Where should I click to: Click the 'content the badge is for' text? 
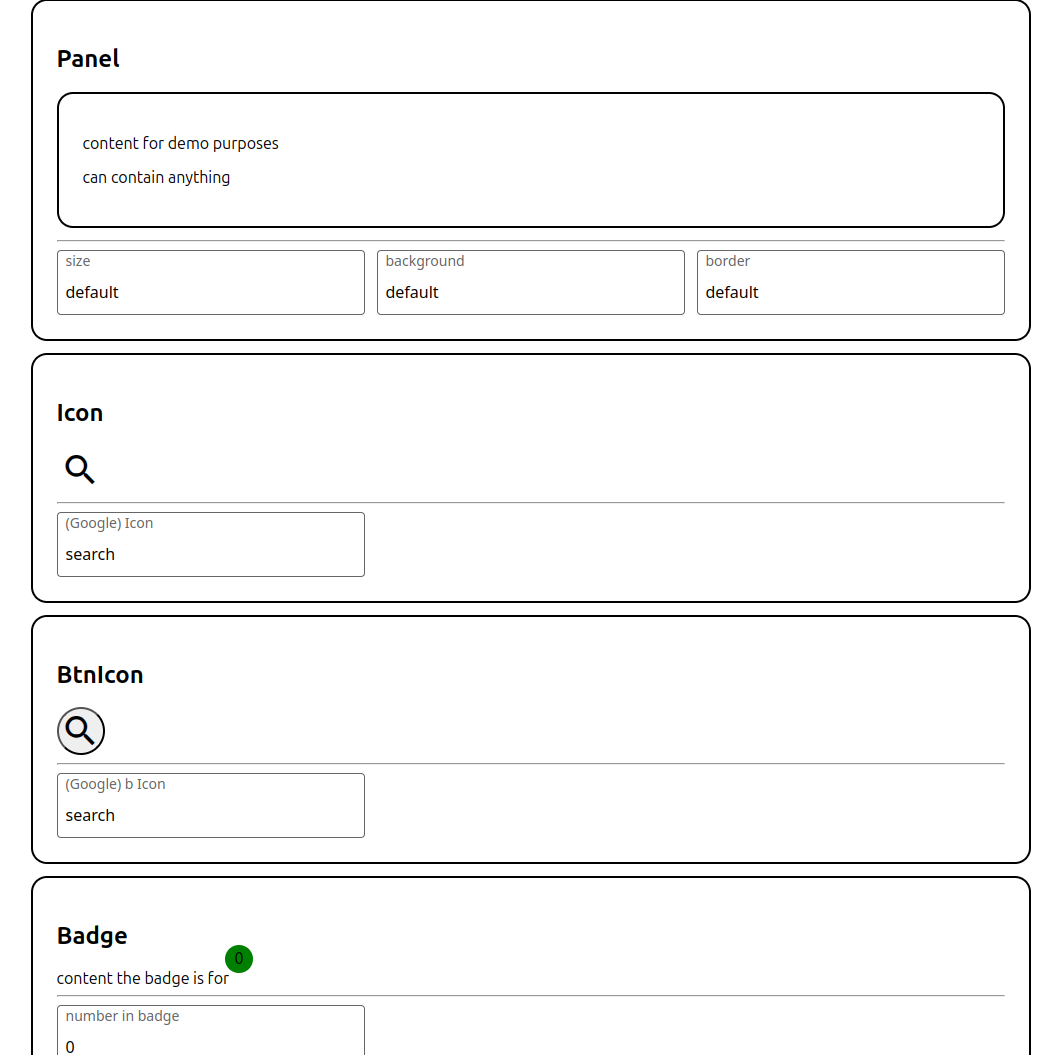tap(142, 978)
